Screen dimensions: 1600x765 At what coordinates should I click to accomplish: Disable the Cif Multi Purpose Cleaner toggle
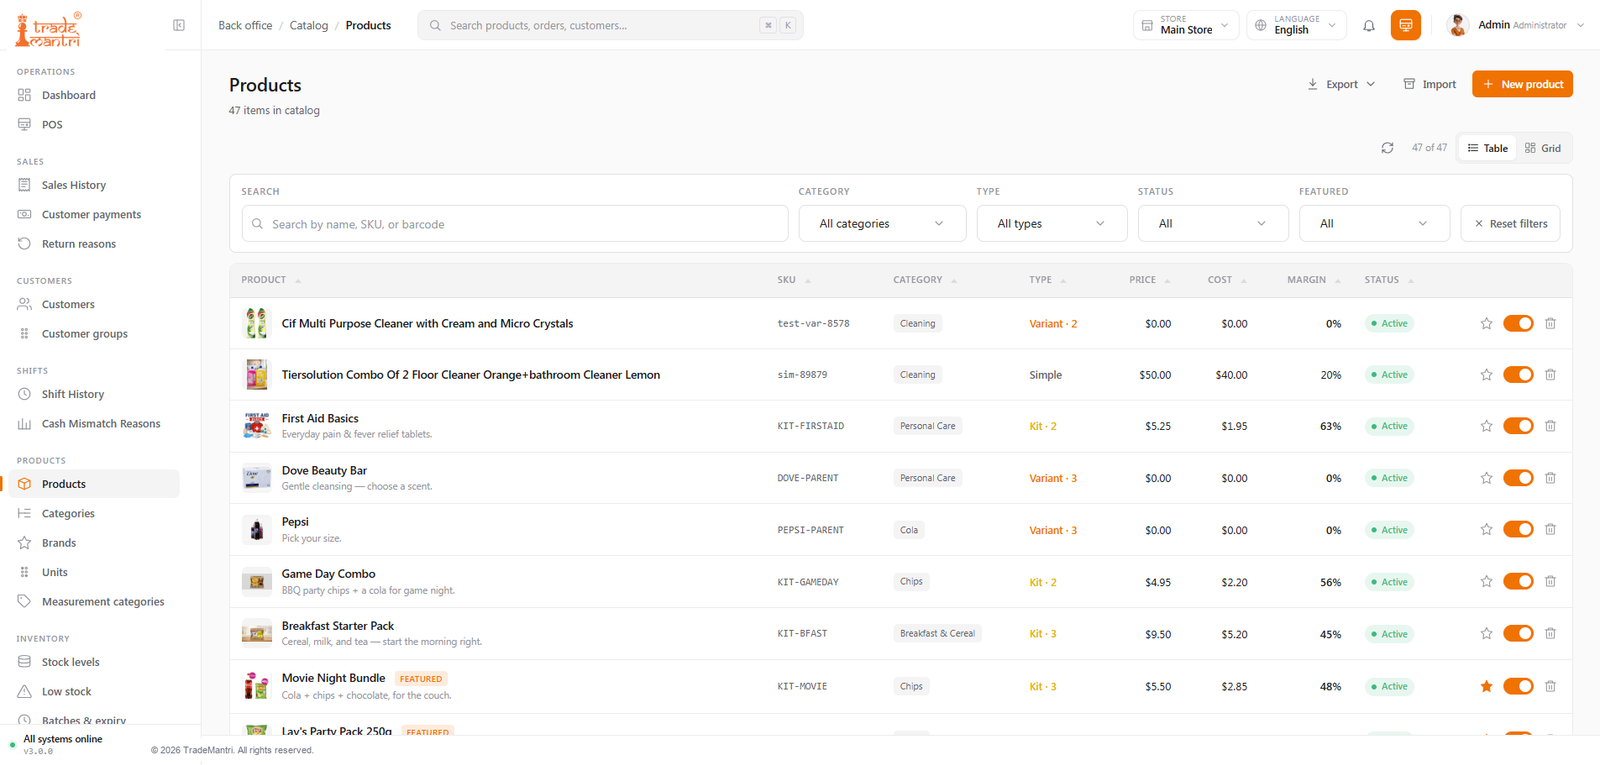(1518, 323)
